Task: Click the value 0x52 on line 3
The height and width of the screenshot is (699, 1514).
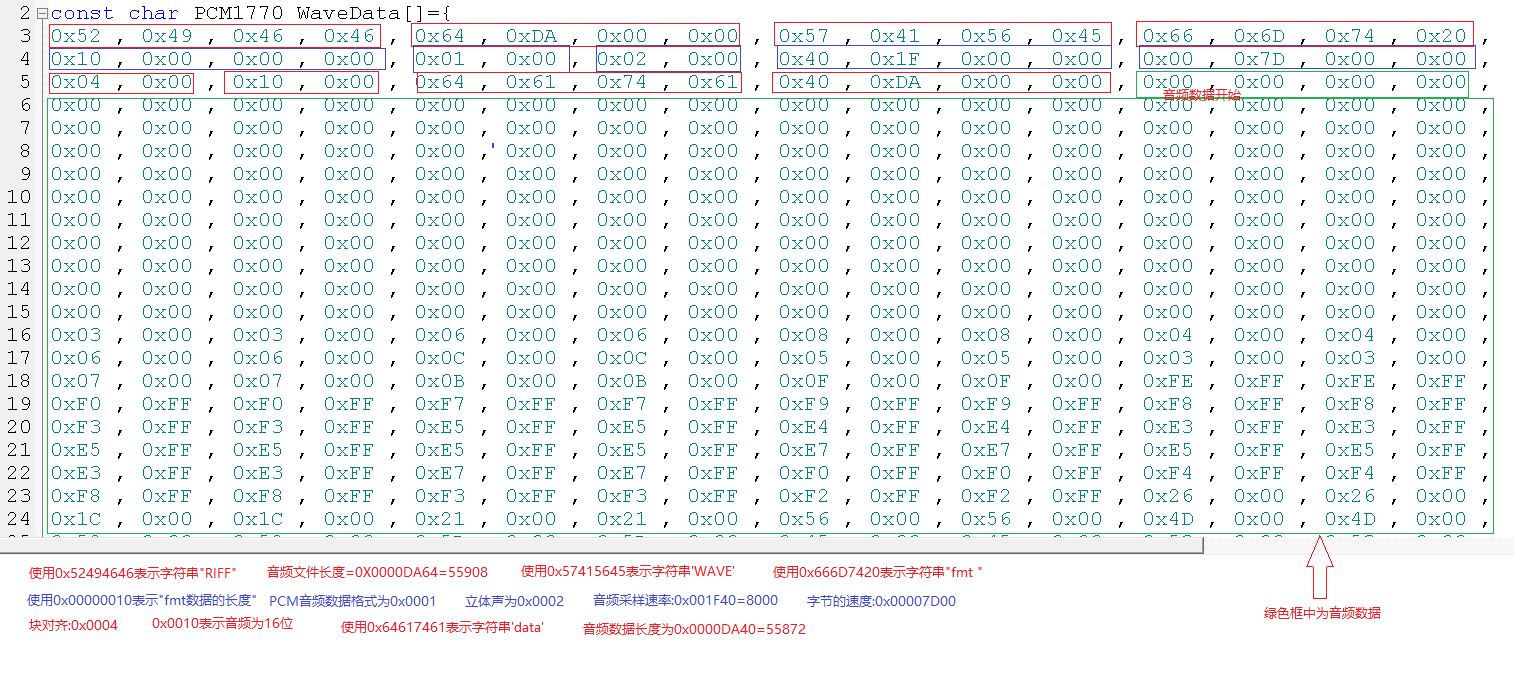Action: pos(76,36)
